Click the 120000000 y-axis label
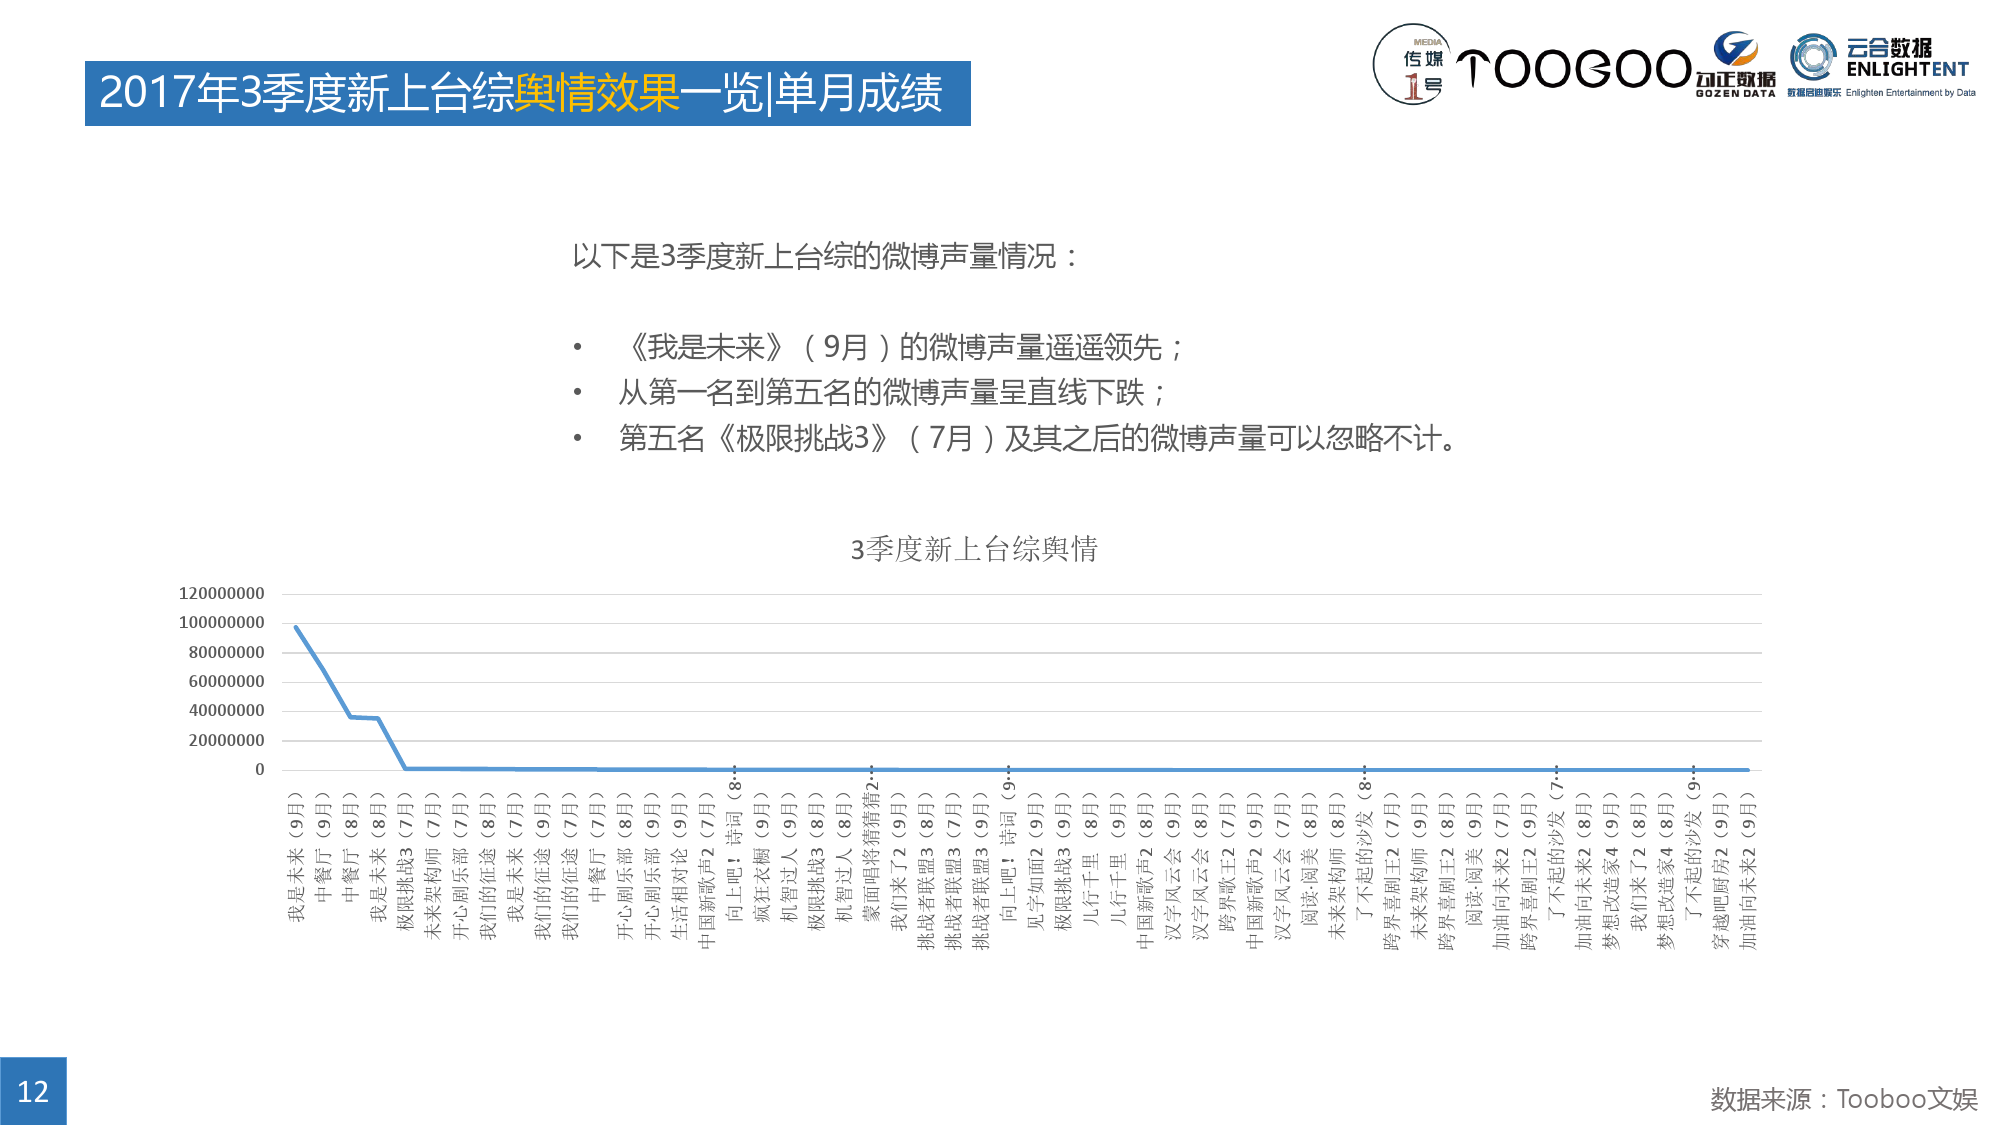Viewport: 2000px width, 1125px height. [221, 594]
